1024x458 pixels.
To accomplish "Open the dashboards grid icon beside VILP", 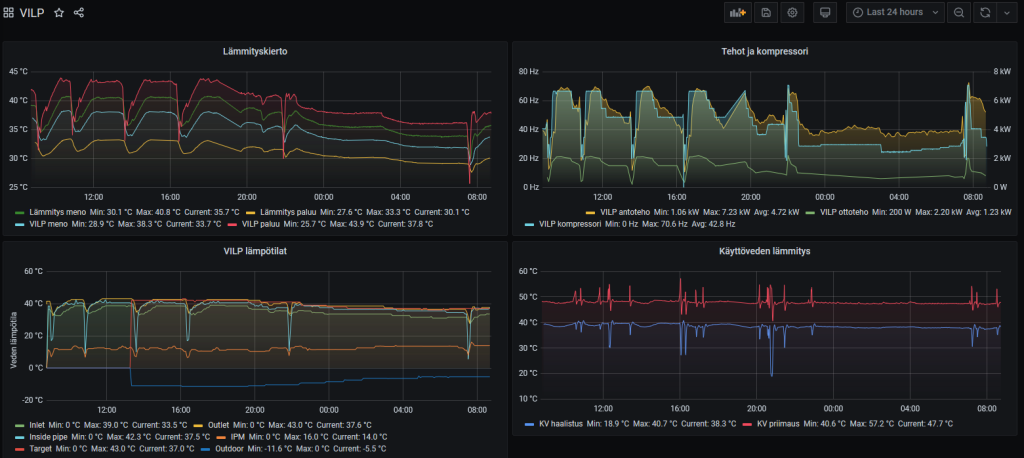I will 9,13.
